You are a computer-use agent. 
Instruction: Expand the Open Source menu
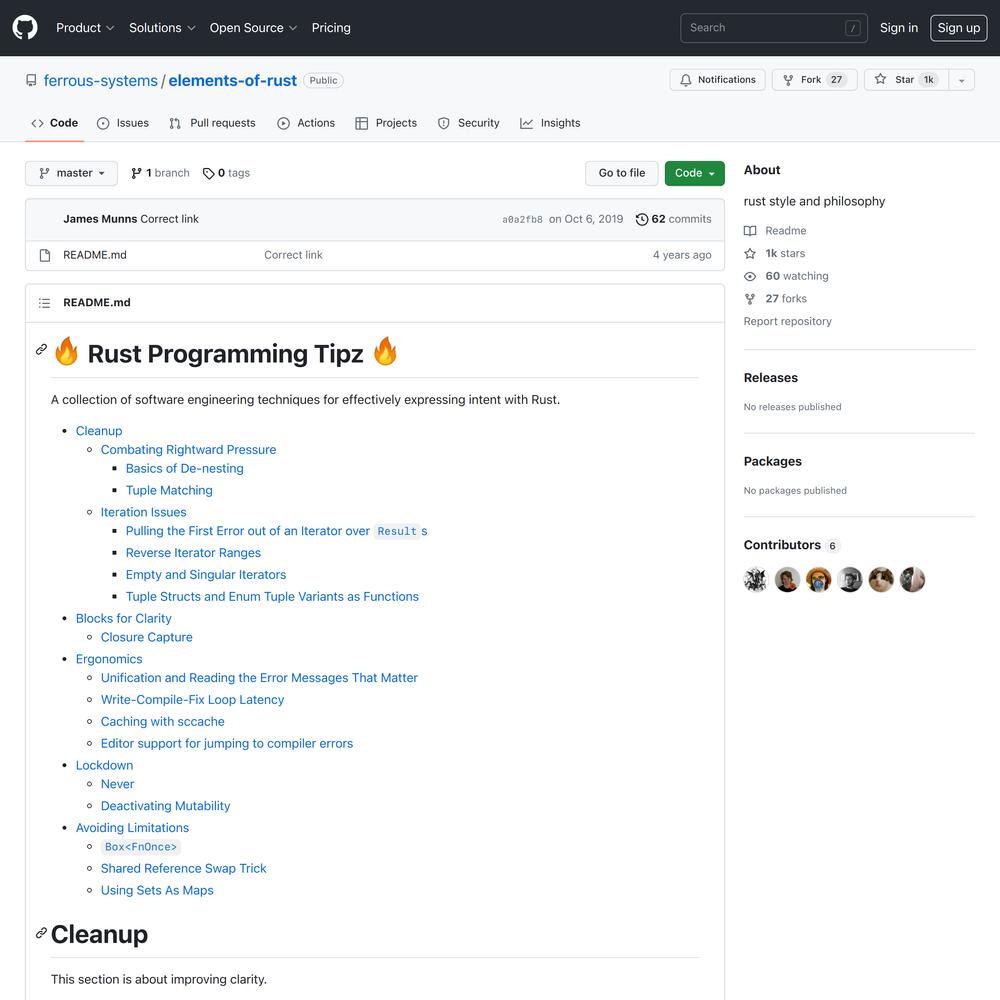coord(253,28)
